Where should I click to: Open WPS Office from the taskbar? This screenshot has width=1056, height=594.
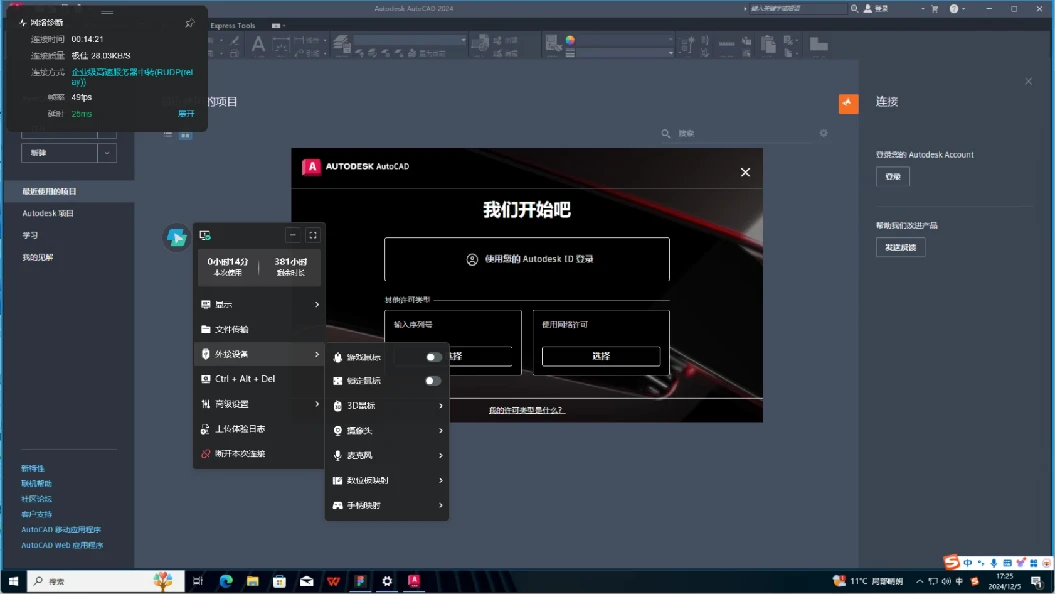[x=333, y=581]
